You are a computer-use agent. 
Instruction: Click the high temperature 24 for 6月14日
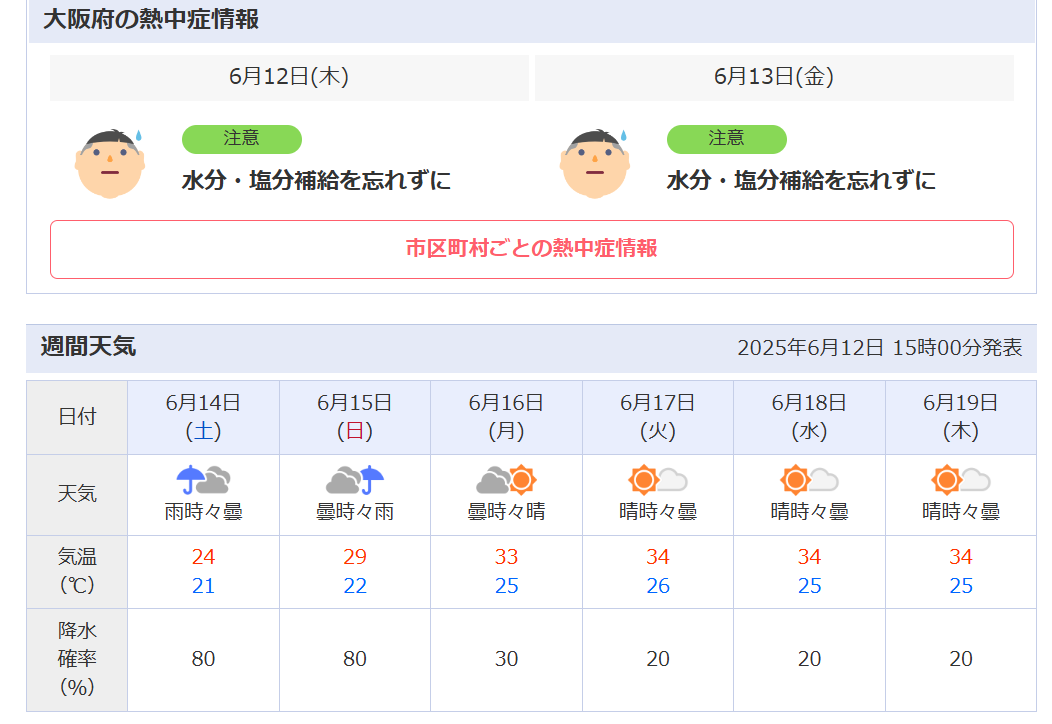coord(203,557)
